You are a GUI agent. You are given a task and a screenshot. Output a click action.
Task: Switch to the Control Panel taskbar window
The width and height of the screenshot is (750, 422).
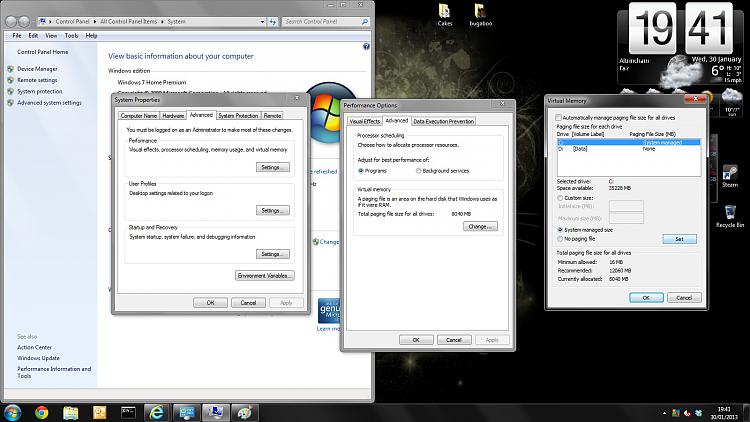[187, 412]
